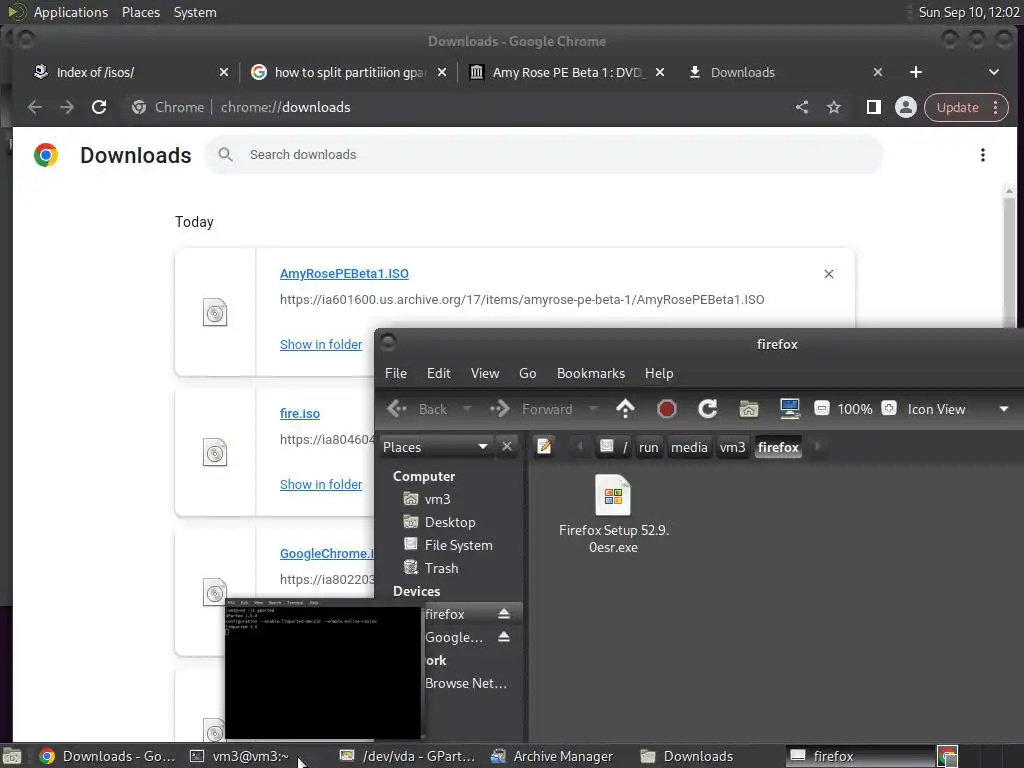Viewport: 1024px width, 768px height.
Task: Close the Places sidebar pane
Action: pos(507,447)
